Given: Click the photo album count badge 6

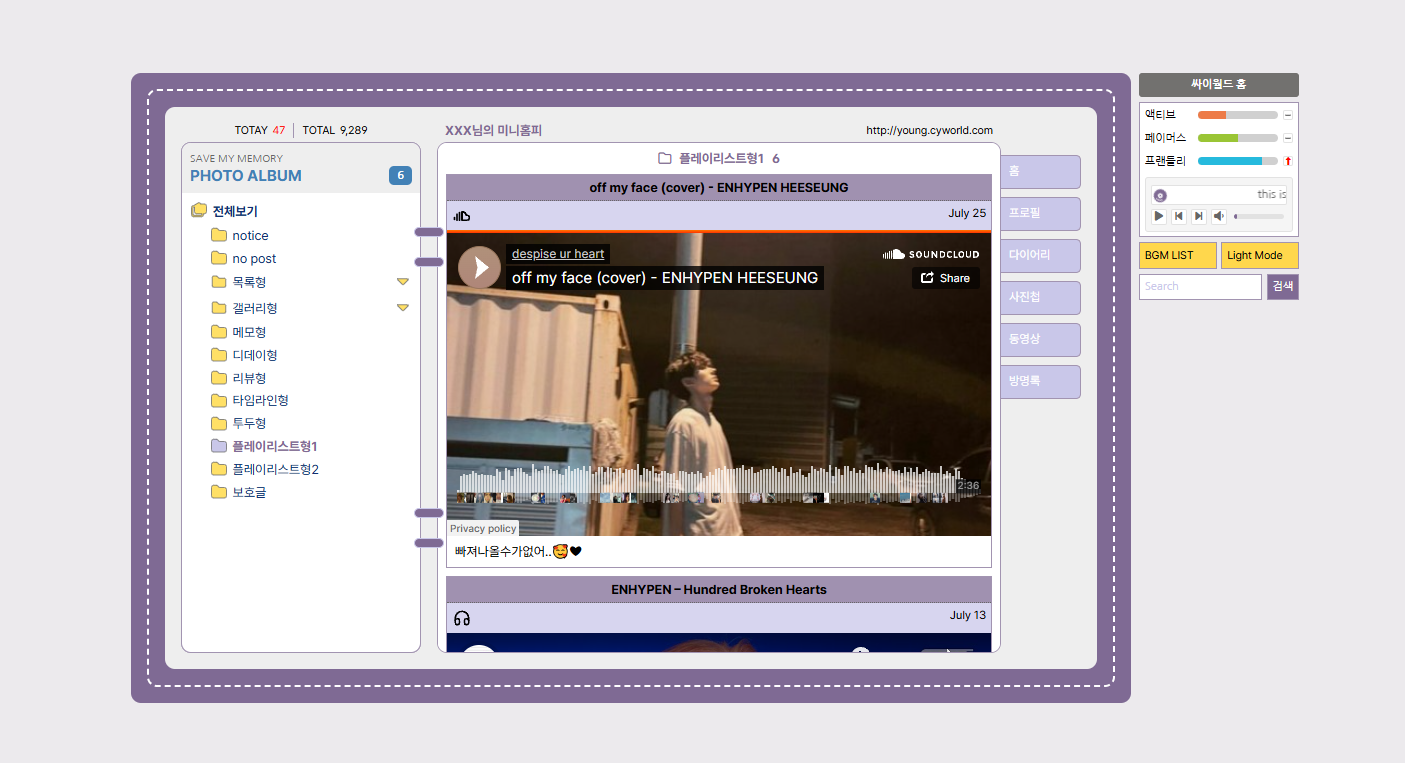Looking at the screenshot, I should (x=400, y=176).
